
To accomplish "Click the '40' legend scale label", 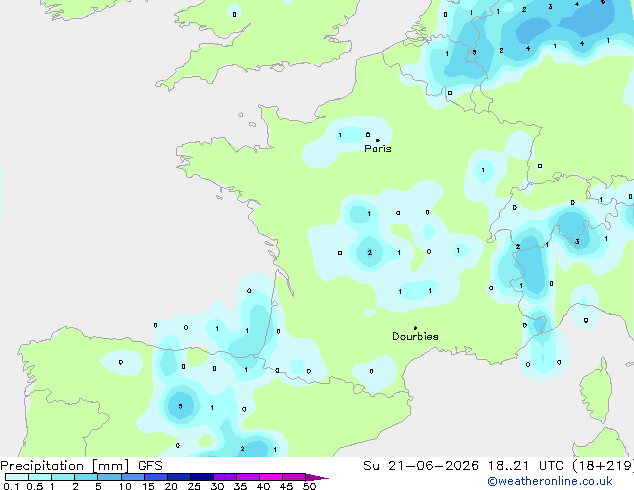I will coord(263,486).
